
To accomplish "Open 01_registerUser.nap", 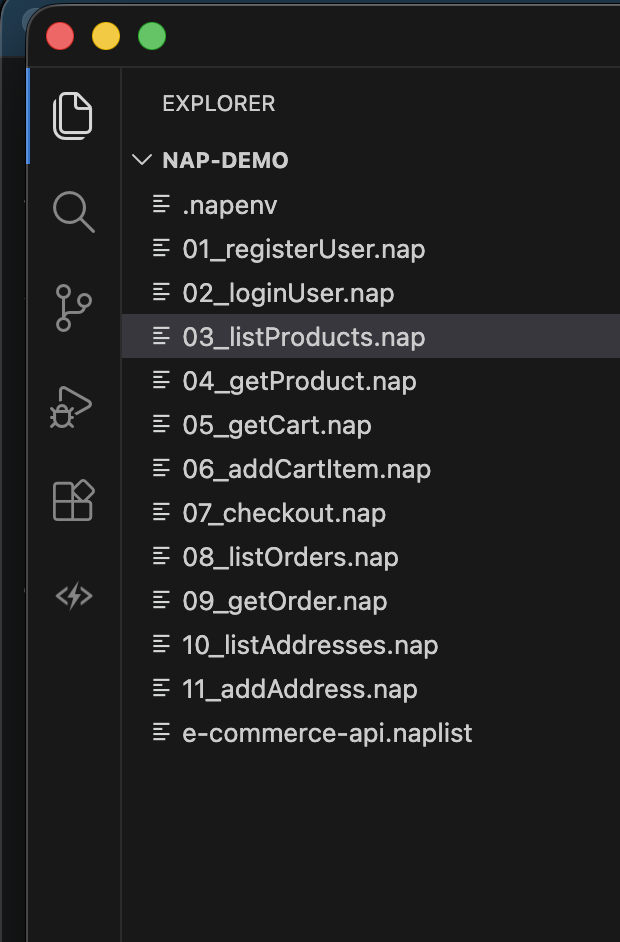I will click(371, 249).
